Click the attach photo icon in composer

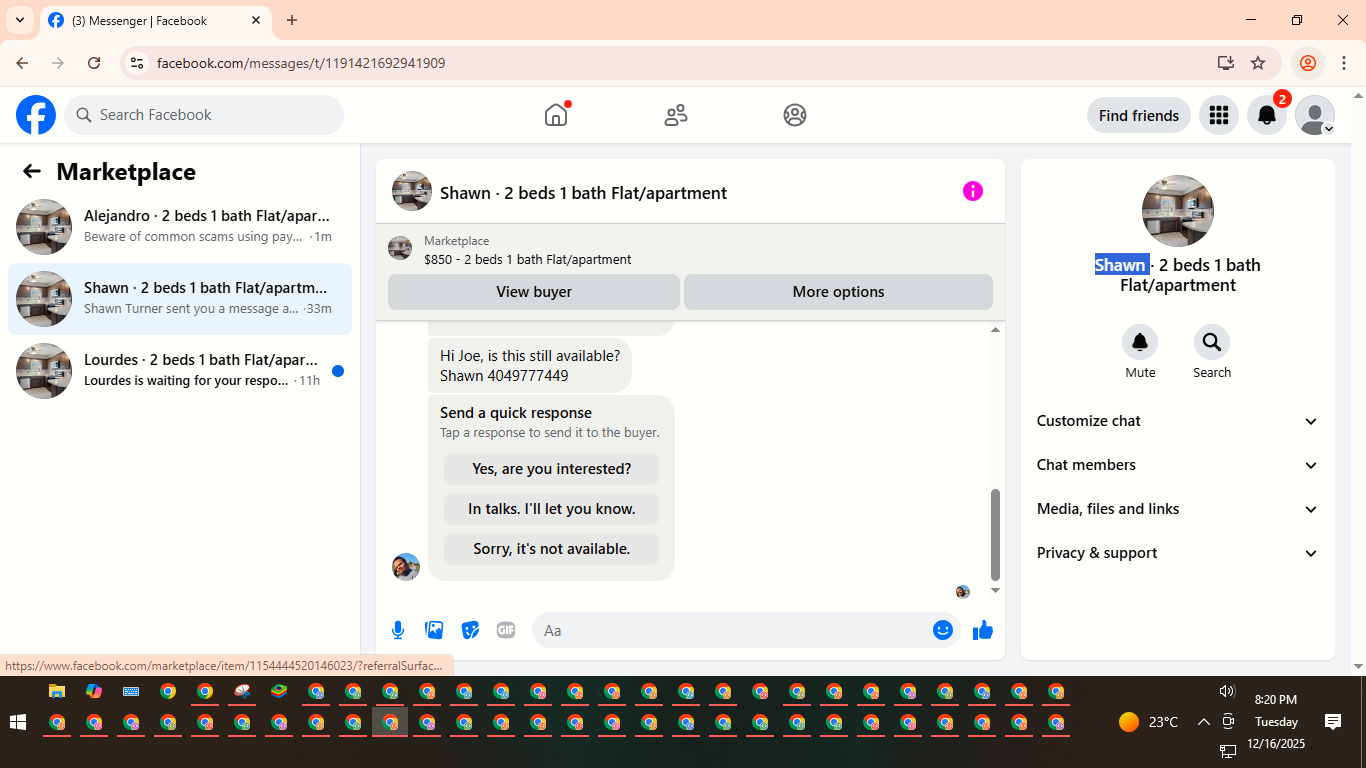coord(434,630)
